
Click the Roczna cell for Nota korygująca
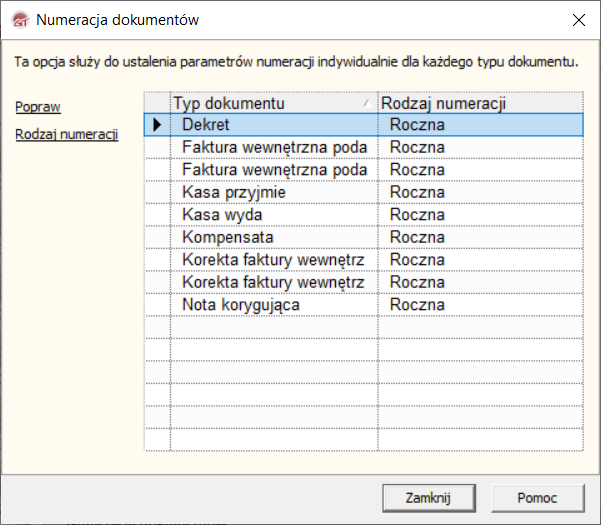click(x=479, y=305)
